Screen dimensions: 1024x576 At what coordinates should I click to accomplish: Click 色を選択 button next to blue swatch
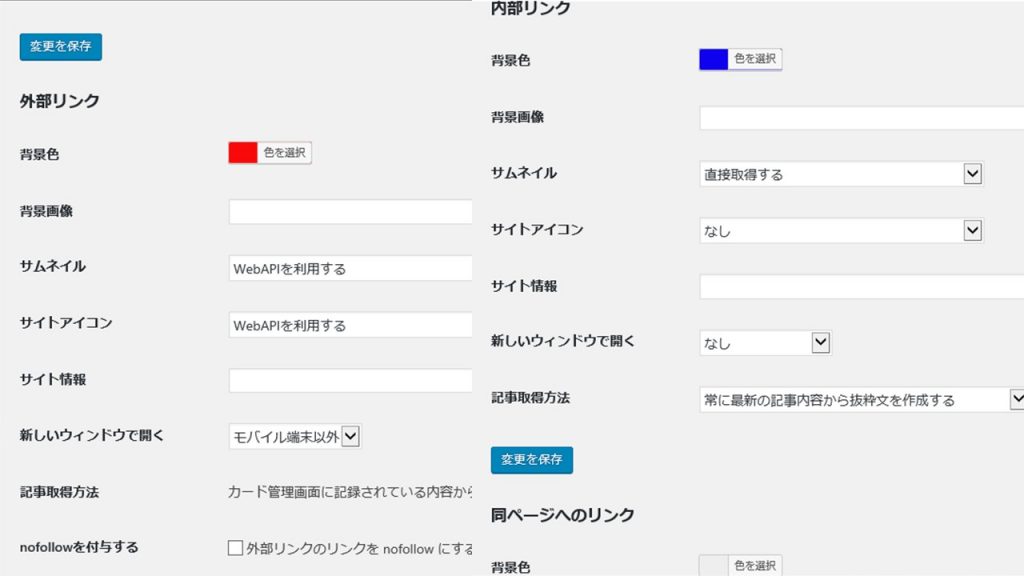click(755, 59)
